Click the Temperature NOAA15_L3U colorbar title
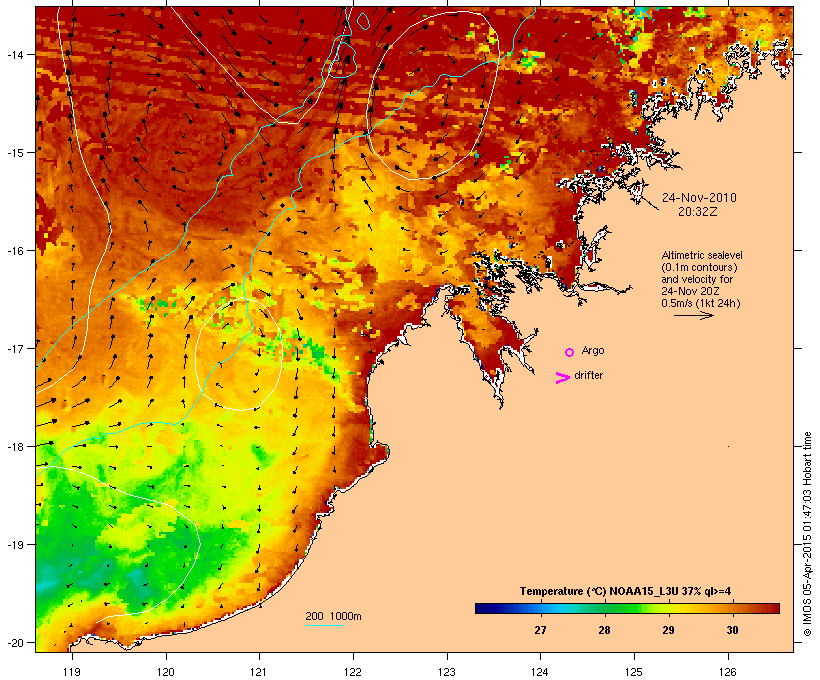The height and width of the screenshot is (680, 820). pyautogui.click(x=625, y=591)
